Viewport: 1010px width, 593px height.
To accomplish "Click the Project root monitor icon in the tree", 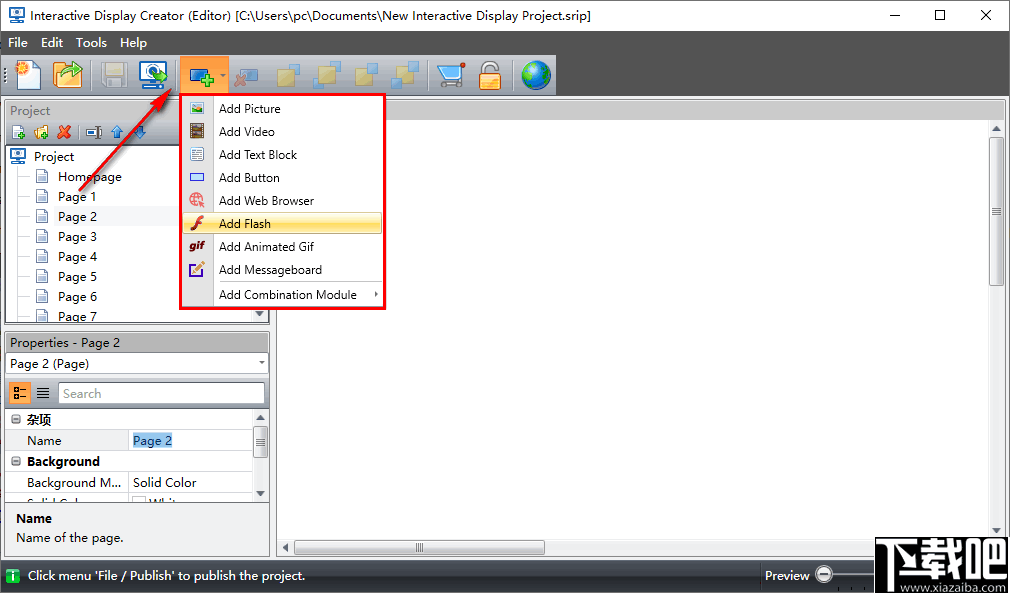I will pos(19,156).
